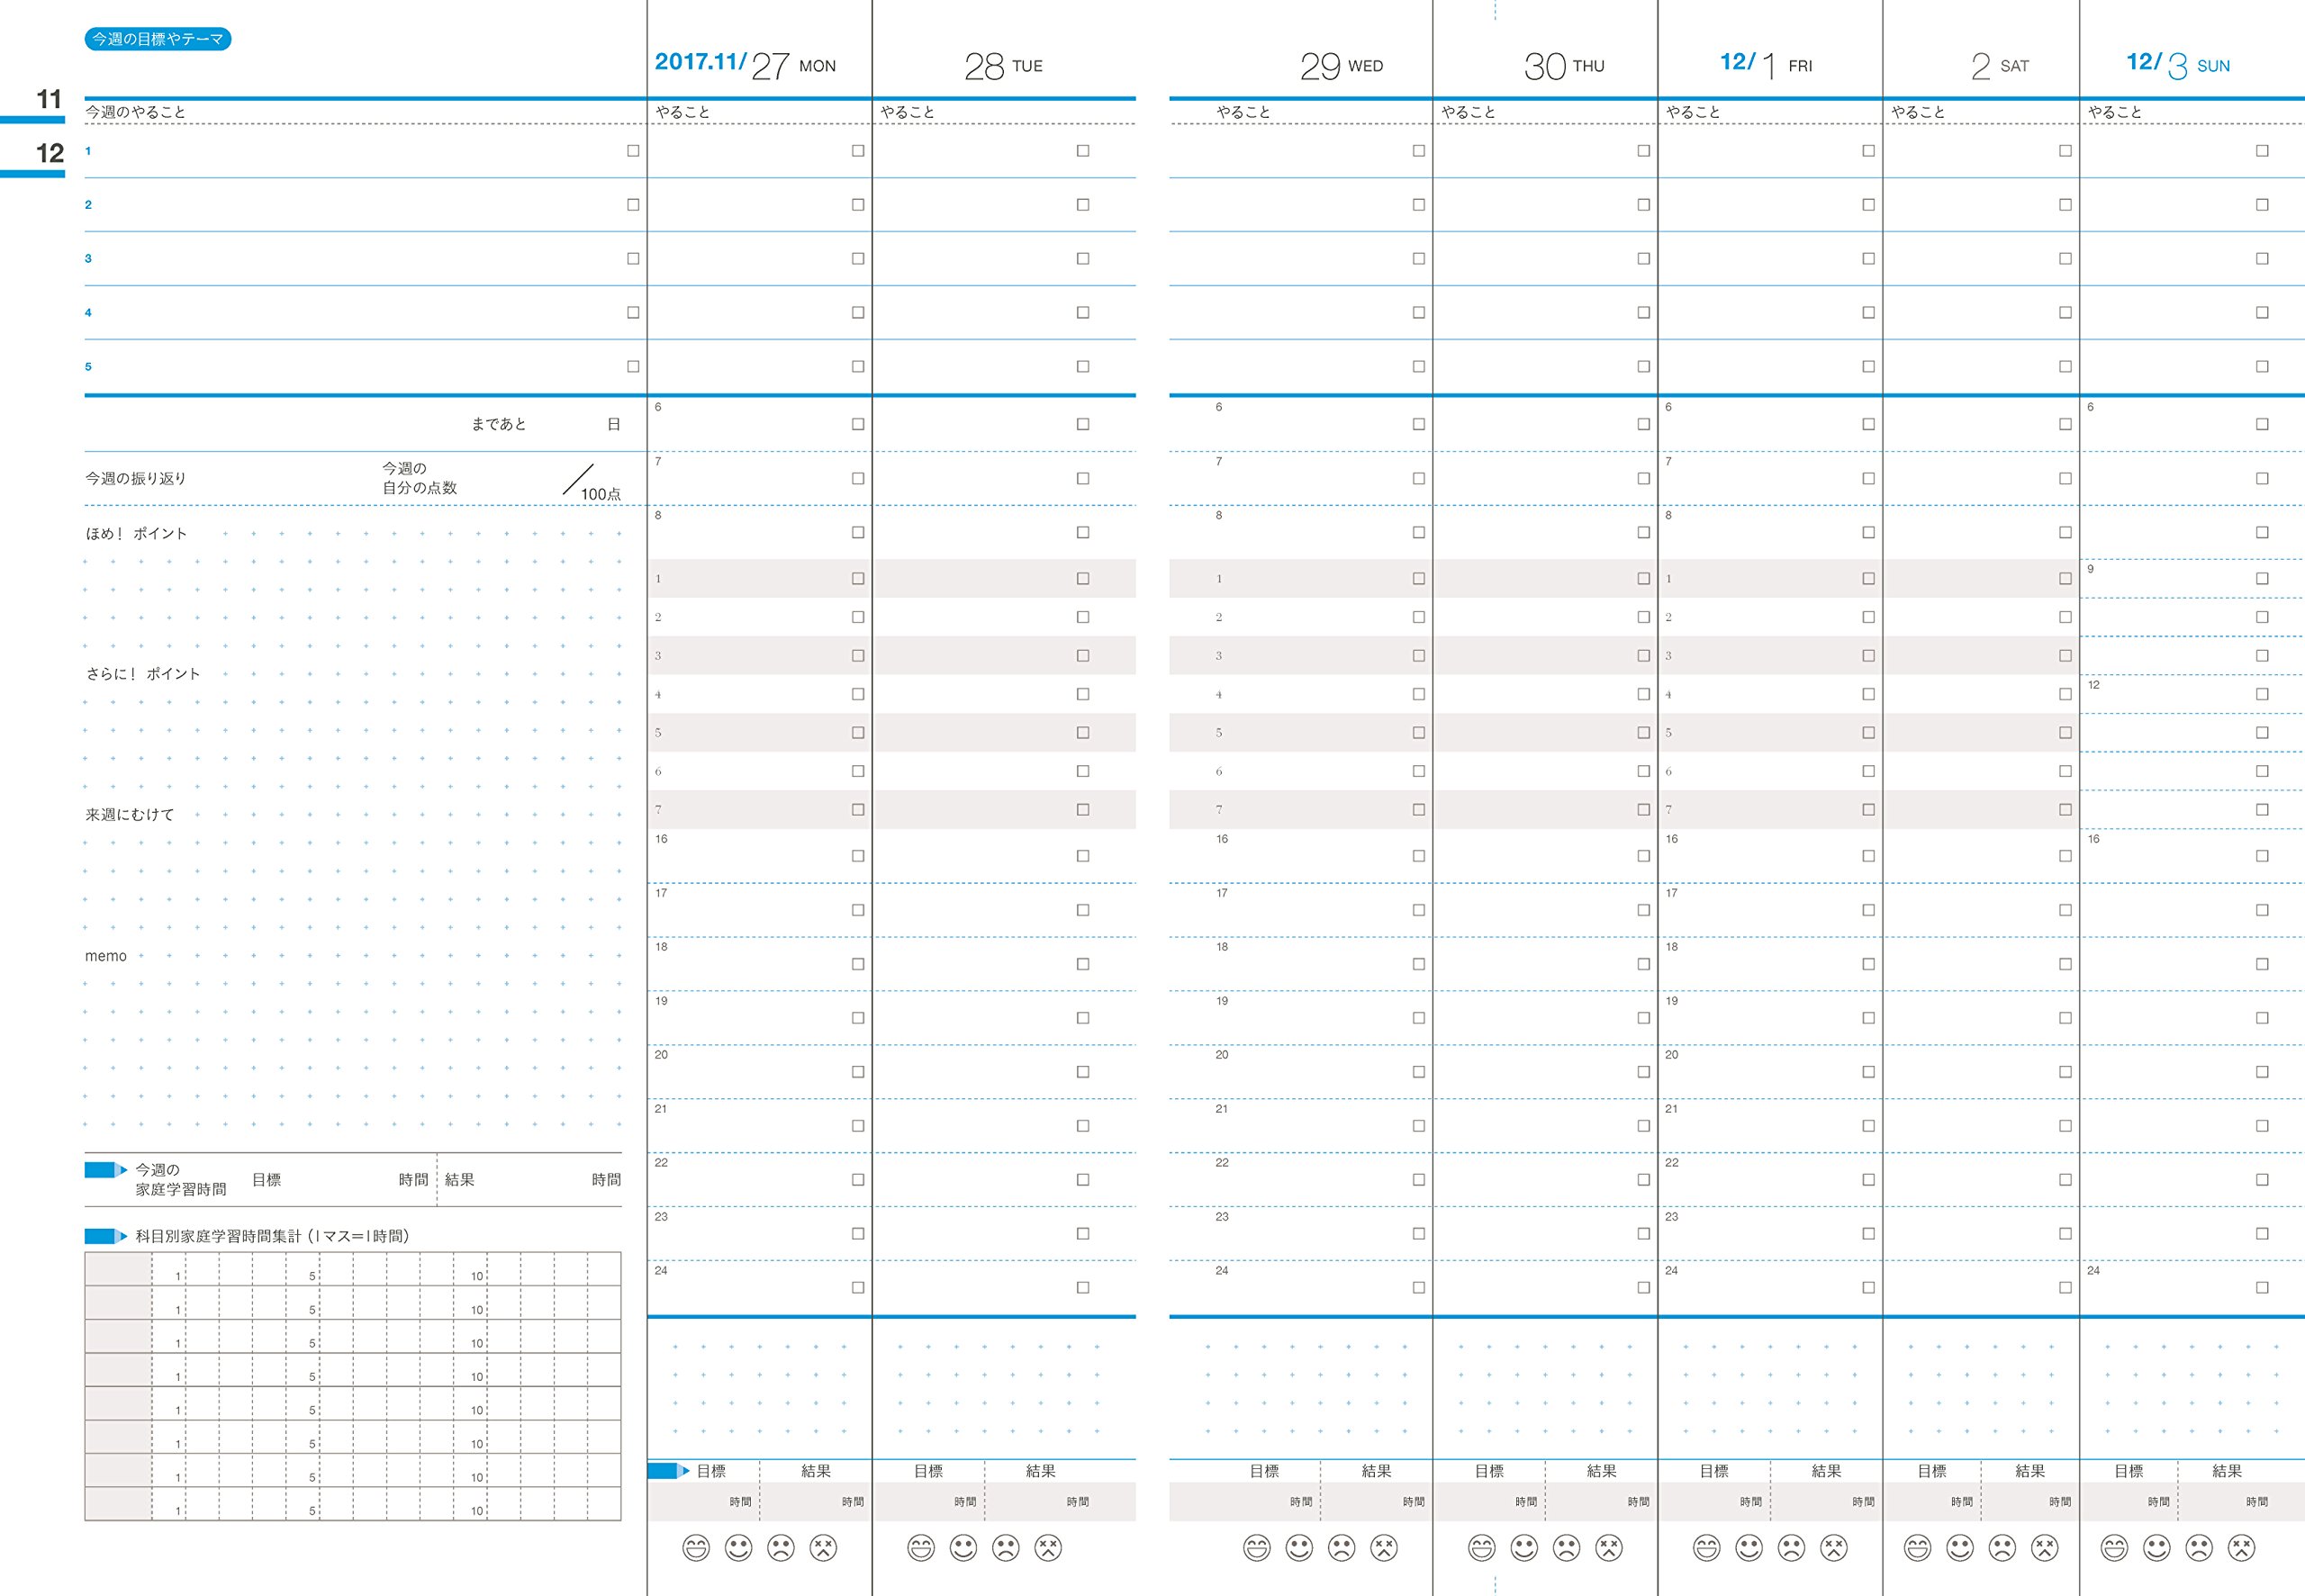
Task: Select Monday's crossed-eyes dizzy face icon
Action: pos(823,1548)
